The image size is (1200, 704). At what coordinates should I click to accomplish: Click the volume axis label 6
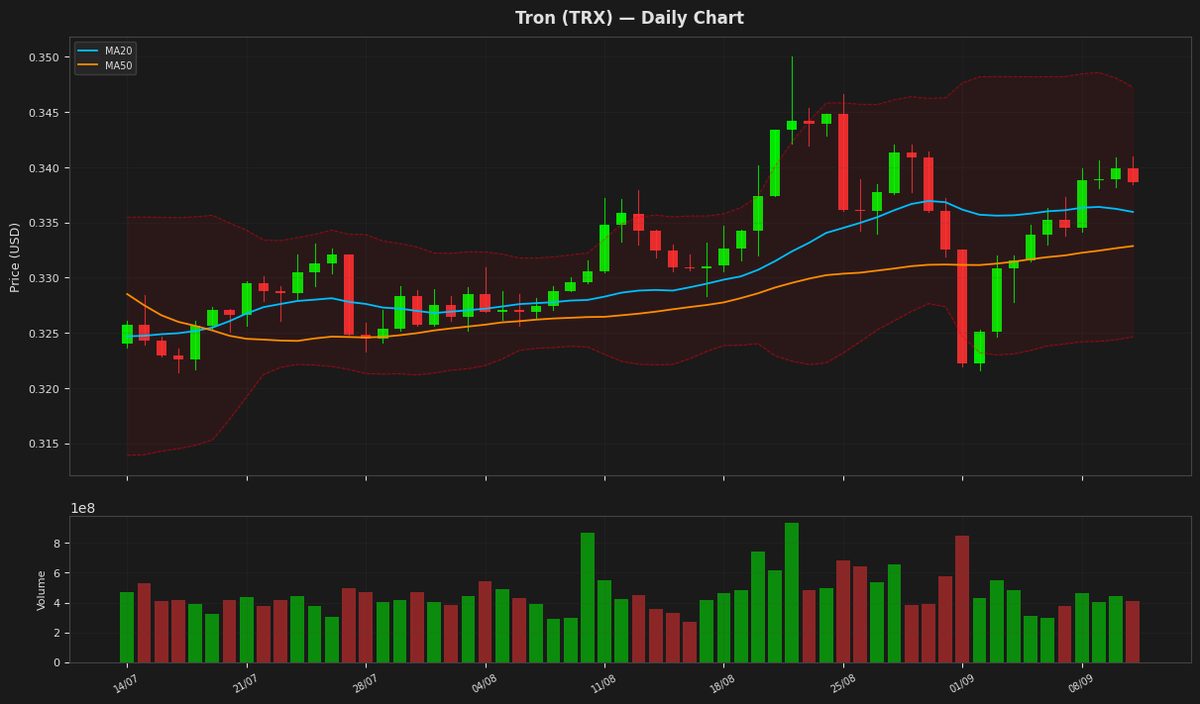click(57, 573)
